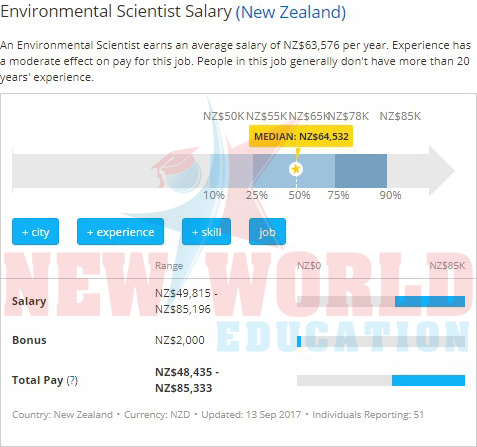Viewport: 477px width, 447px height.
Task: Click the Total Pay range bar
Action: click(428, 380)
